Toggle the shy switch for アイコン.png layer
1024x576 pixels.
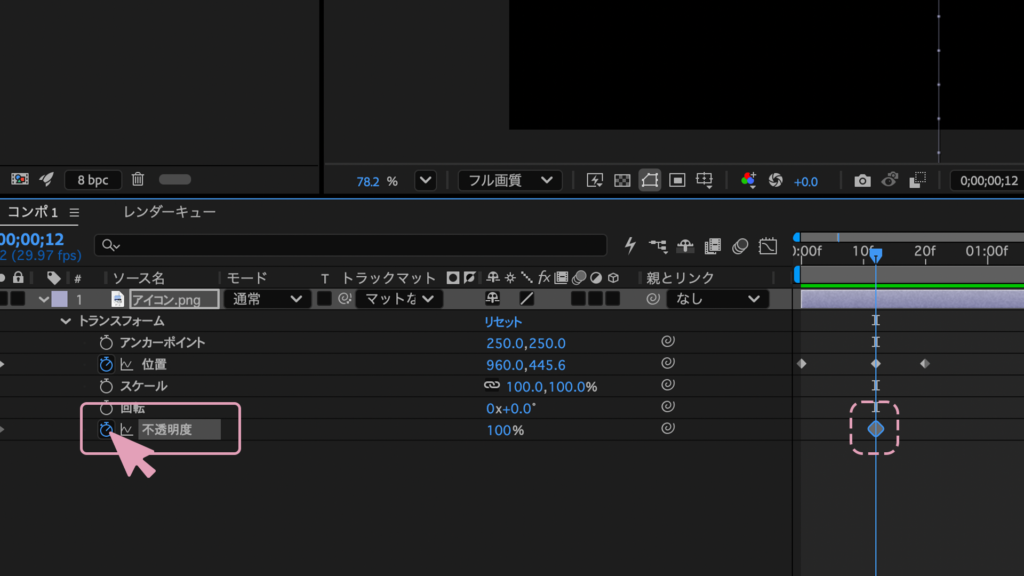pos(492,298)
